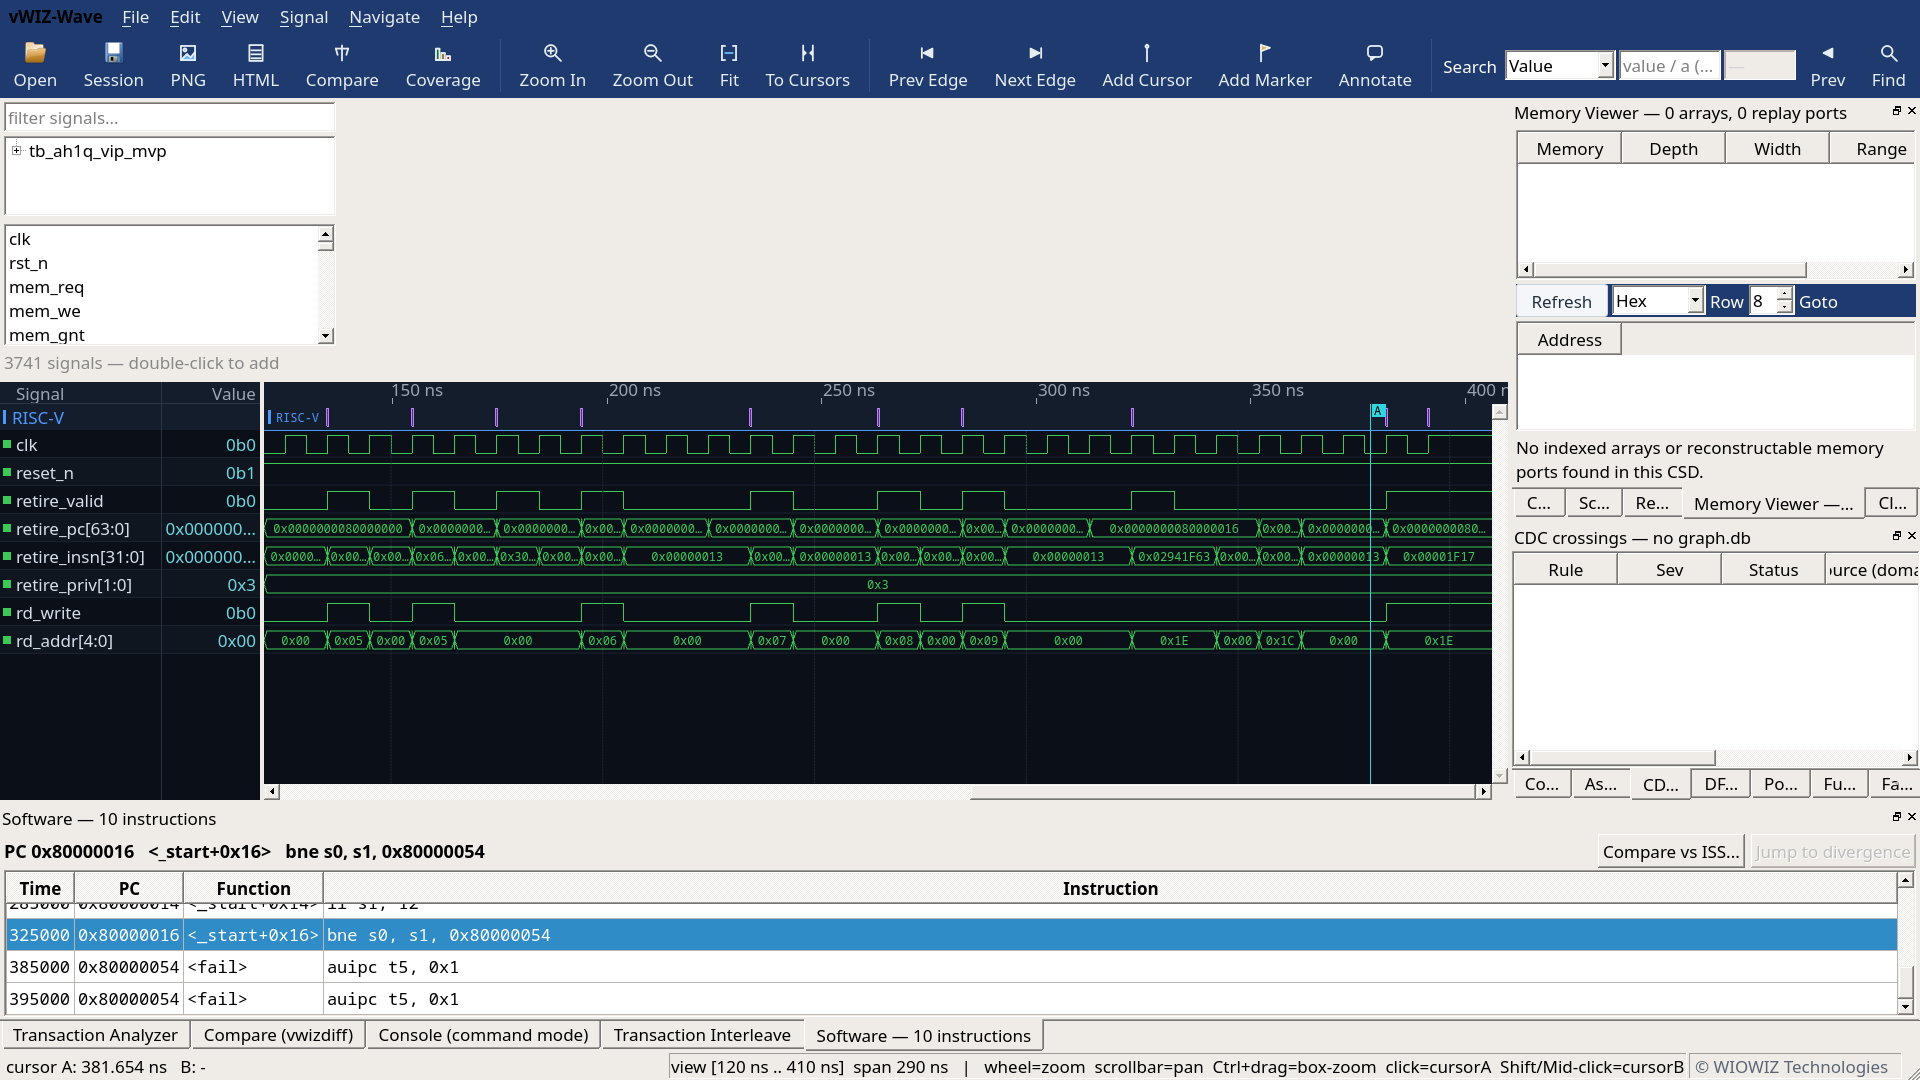Switch to the Transaction Analyzer tab
The height and width of the screenshot is (1080, 1920).
pos(95,1035)
